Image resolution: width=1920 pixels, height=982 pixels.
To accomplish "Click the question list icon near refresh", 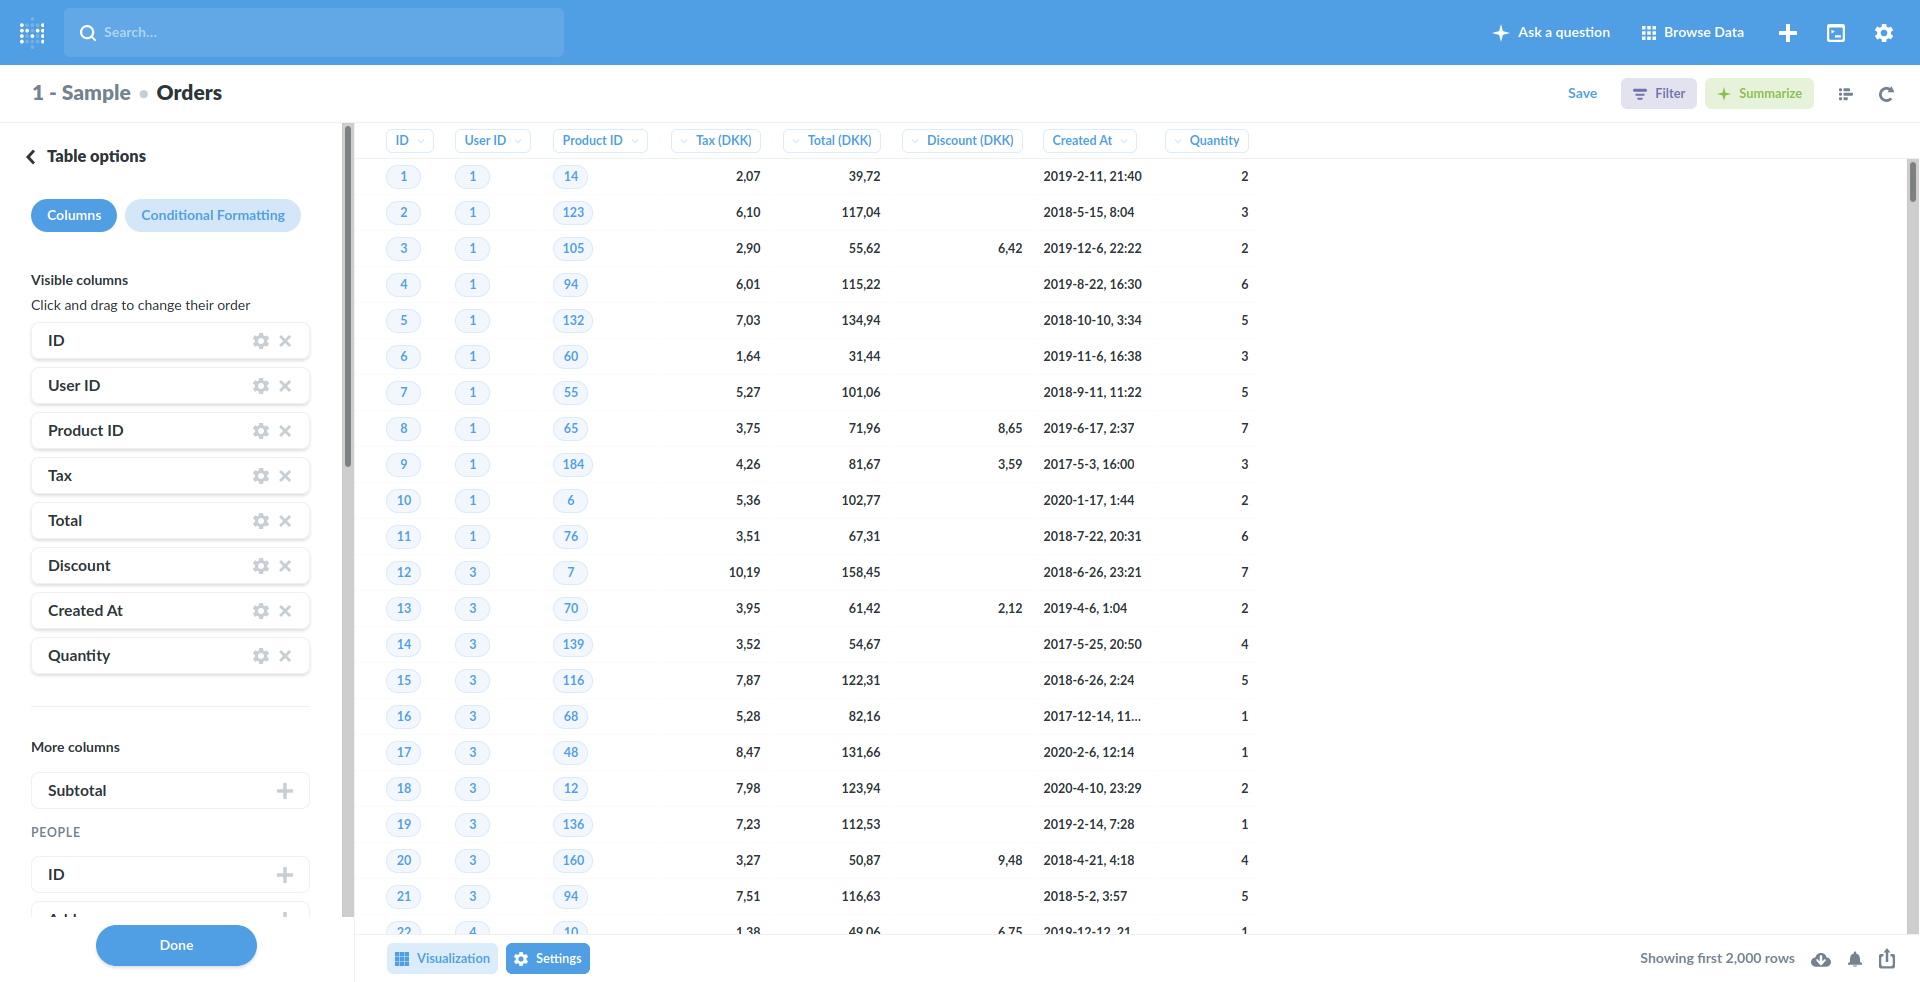I will tap(1846, 93).
